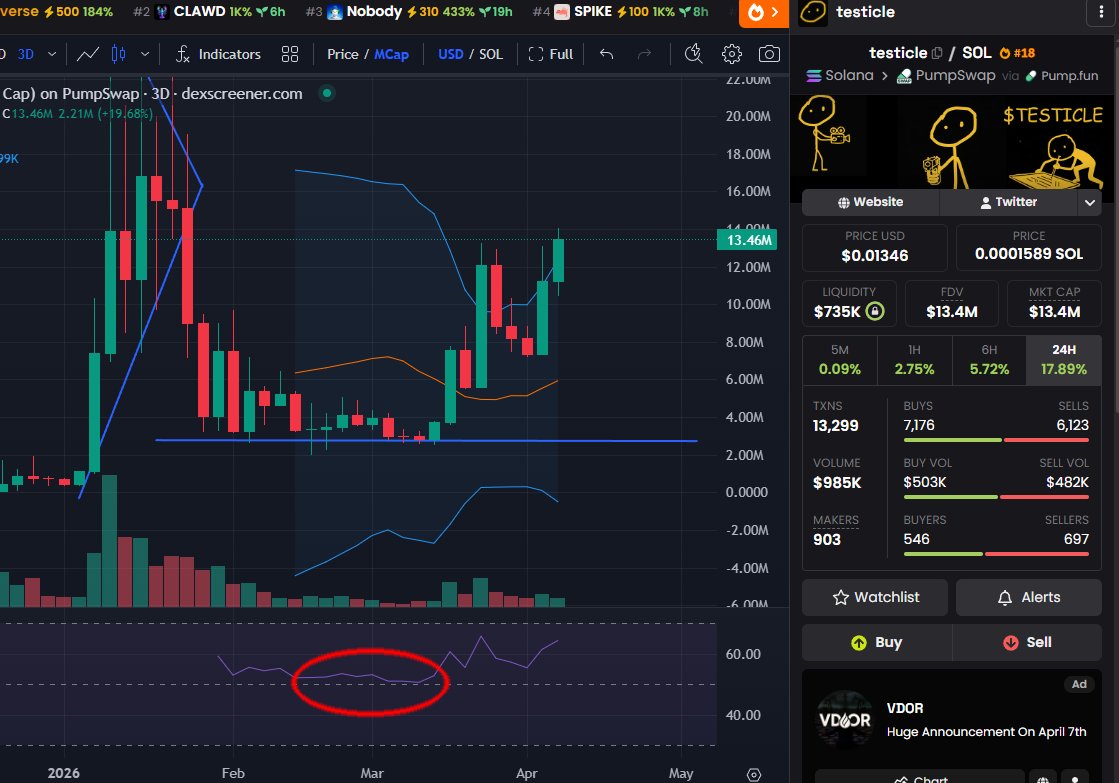
Task: Open chart settings via the gear icon
Action: pos(731,54)
